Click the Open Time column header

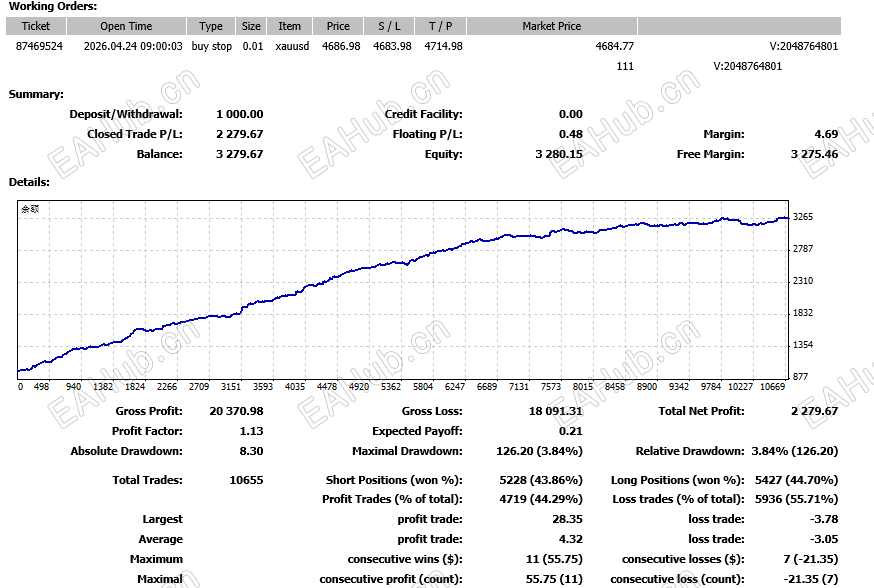click(126, 26)
